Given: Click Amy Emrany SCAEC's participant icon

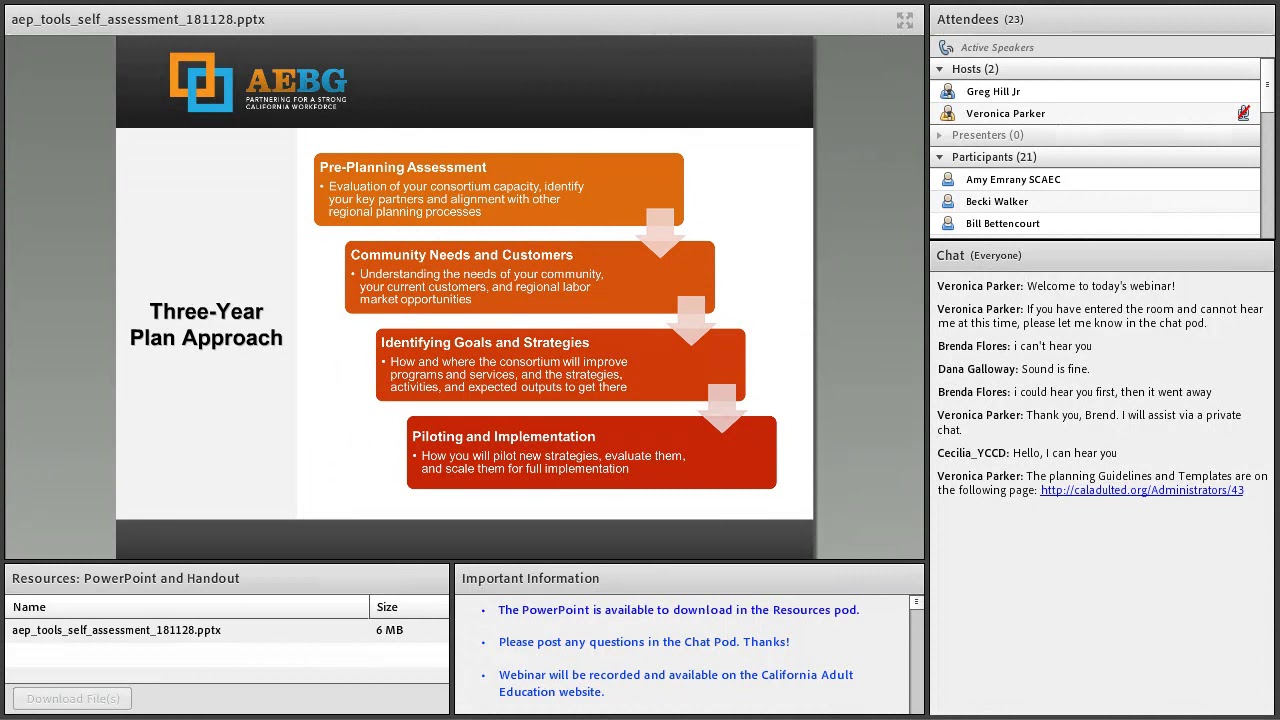Looking at the screenshot, I should coord(947,179).
